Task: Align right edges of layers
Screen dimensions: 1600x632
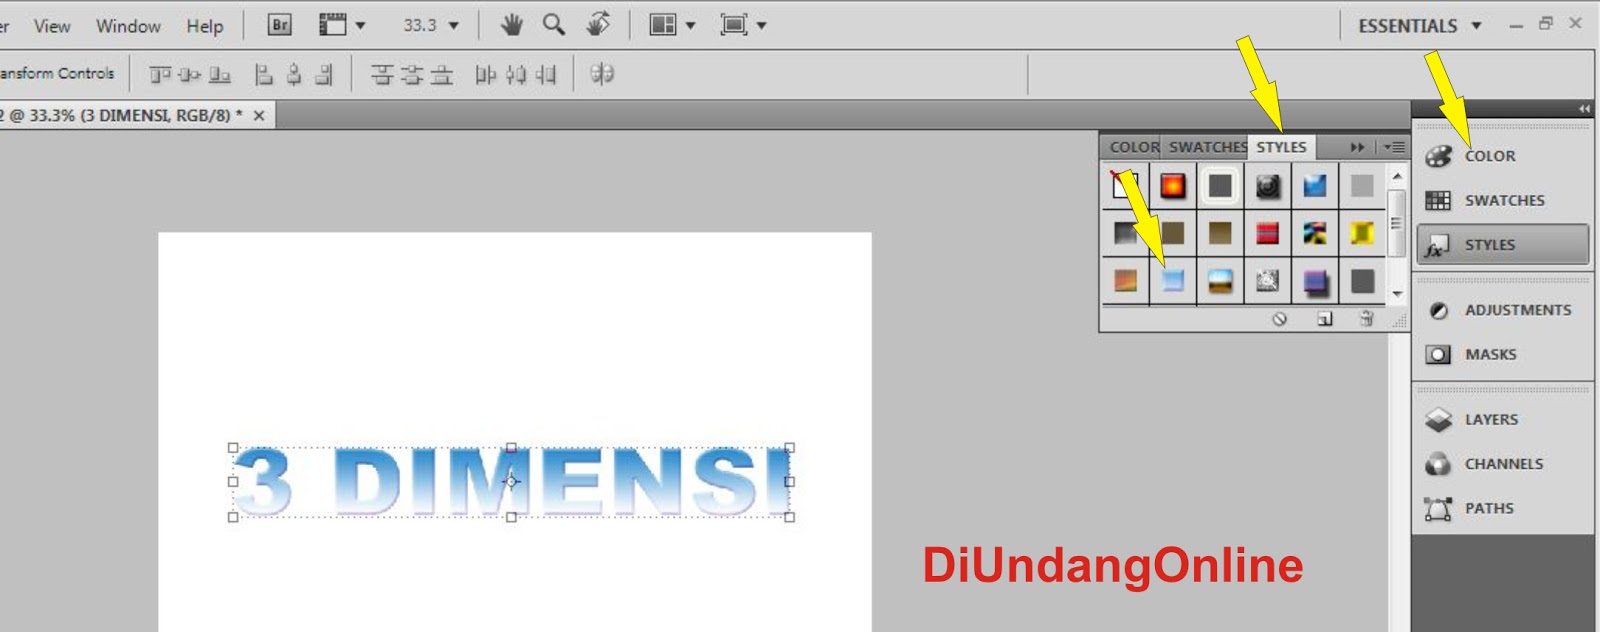Action: [x=323, y=74]
